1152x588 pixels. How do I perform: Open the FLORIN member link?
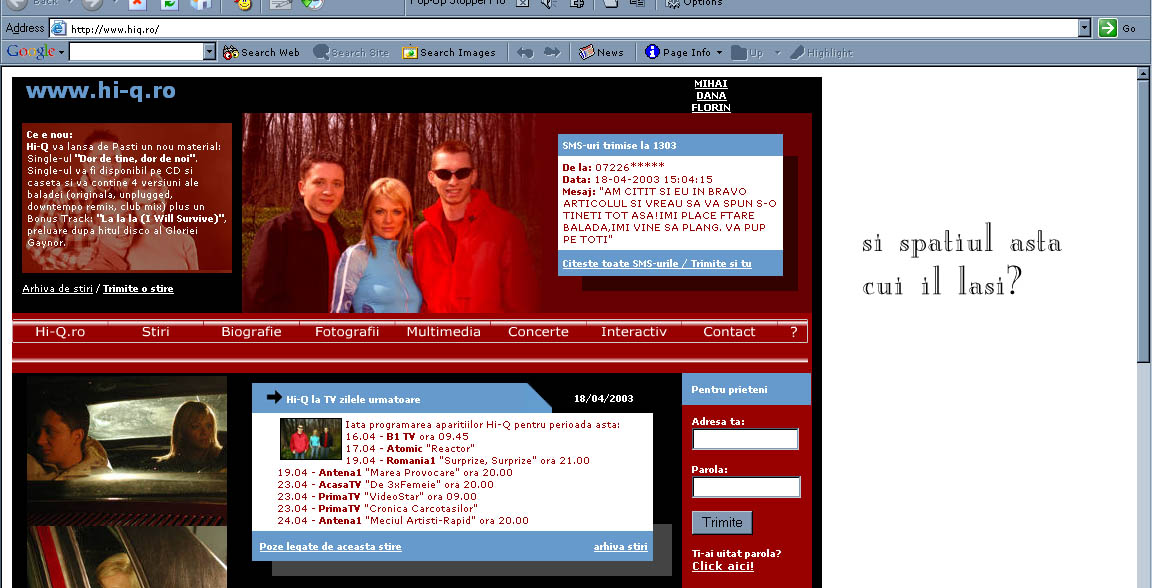[x=711, y=107]
